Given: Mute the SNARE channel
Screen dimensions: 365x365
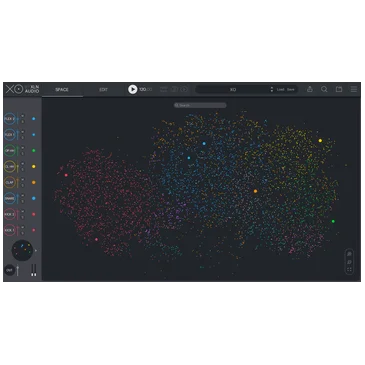Looking at the screenshot, I should (23, 195).
